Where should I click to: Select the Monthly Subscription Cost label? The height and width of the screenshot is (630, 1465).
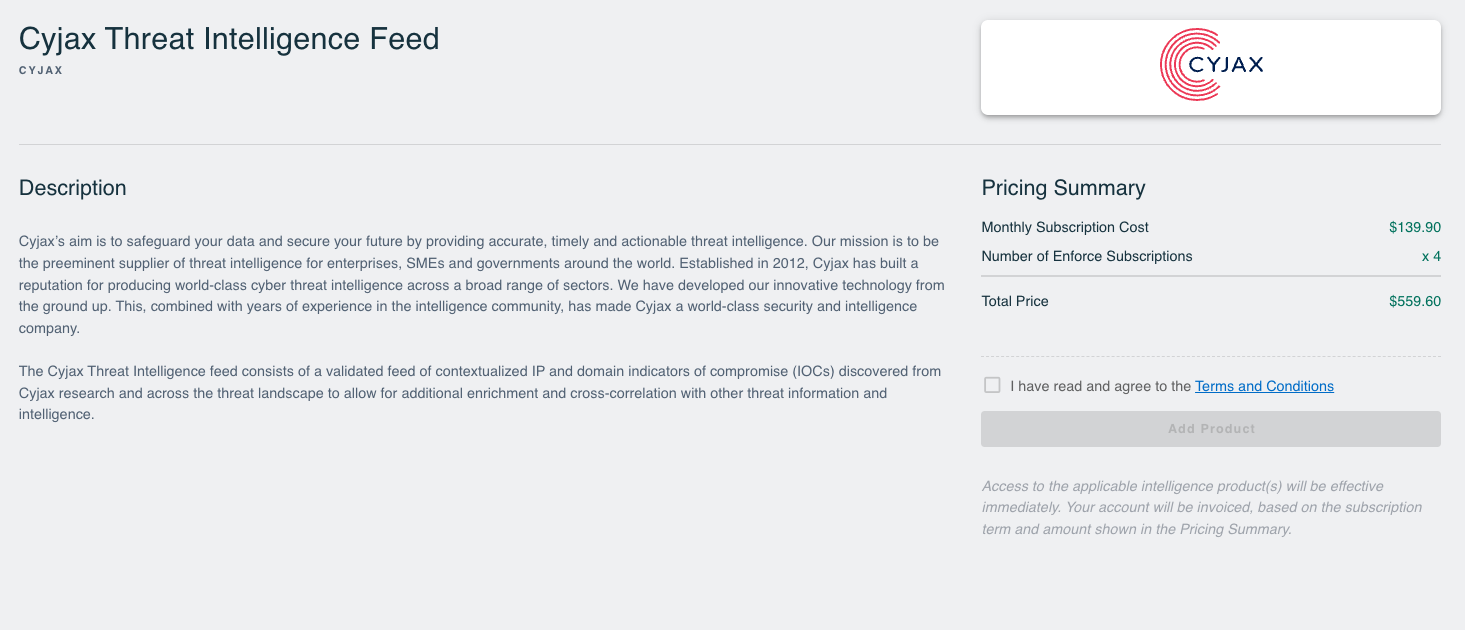click(1065, 227)
